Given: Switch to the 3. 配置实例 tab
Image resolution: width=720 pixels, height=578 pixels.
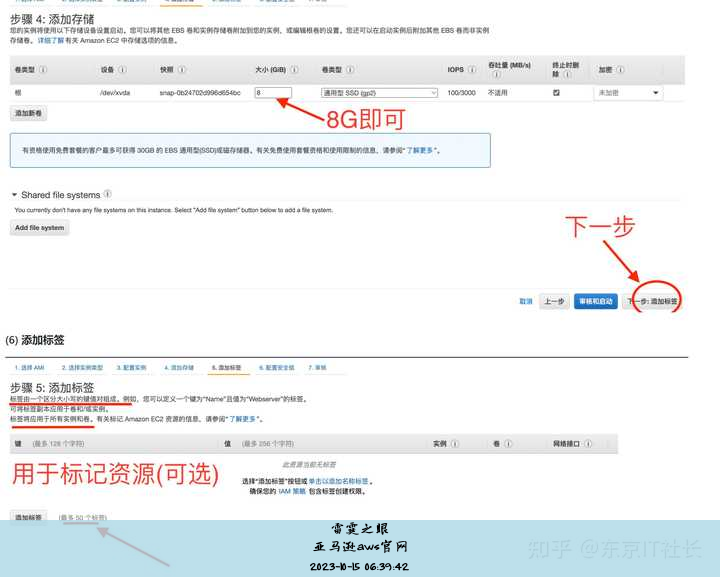Looking at the screenshot, I should (x=131, y=368).
